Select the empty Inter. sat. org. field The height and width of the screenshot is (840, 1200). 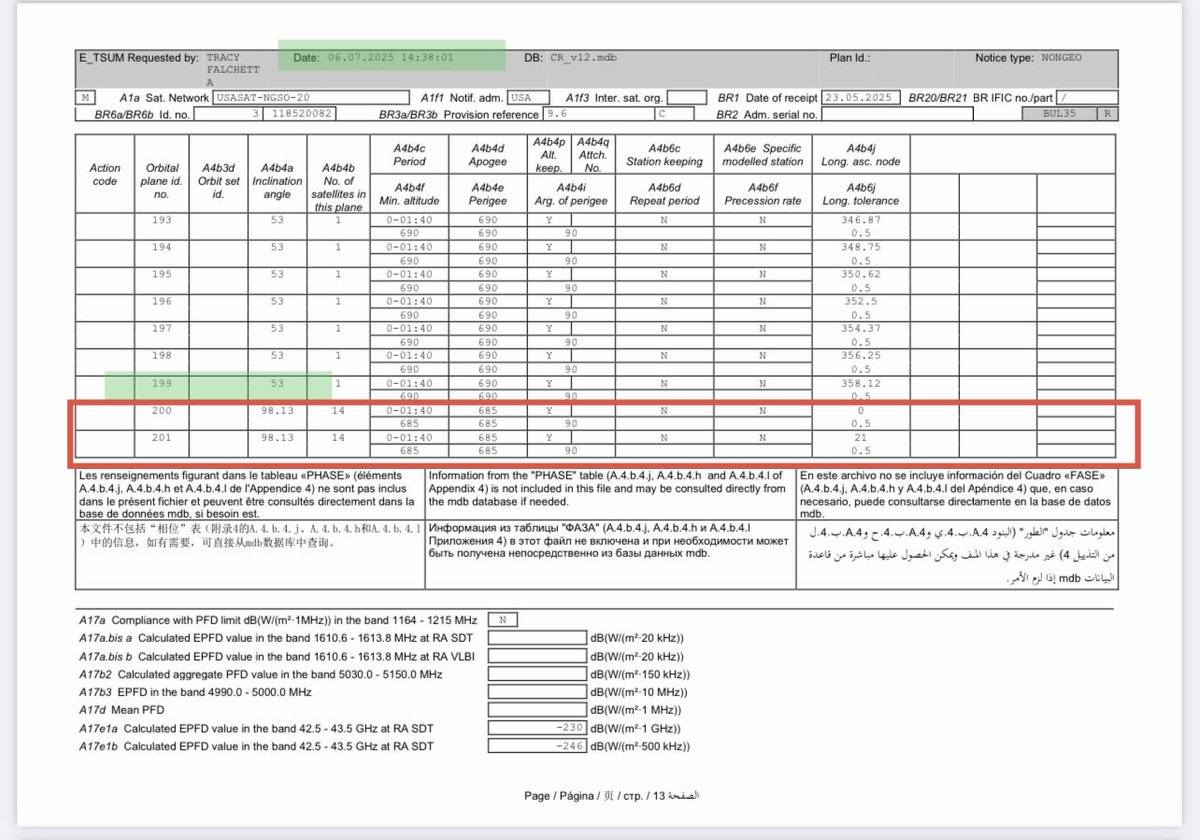click(x=685, y=98)
